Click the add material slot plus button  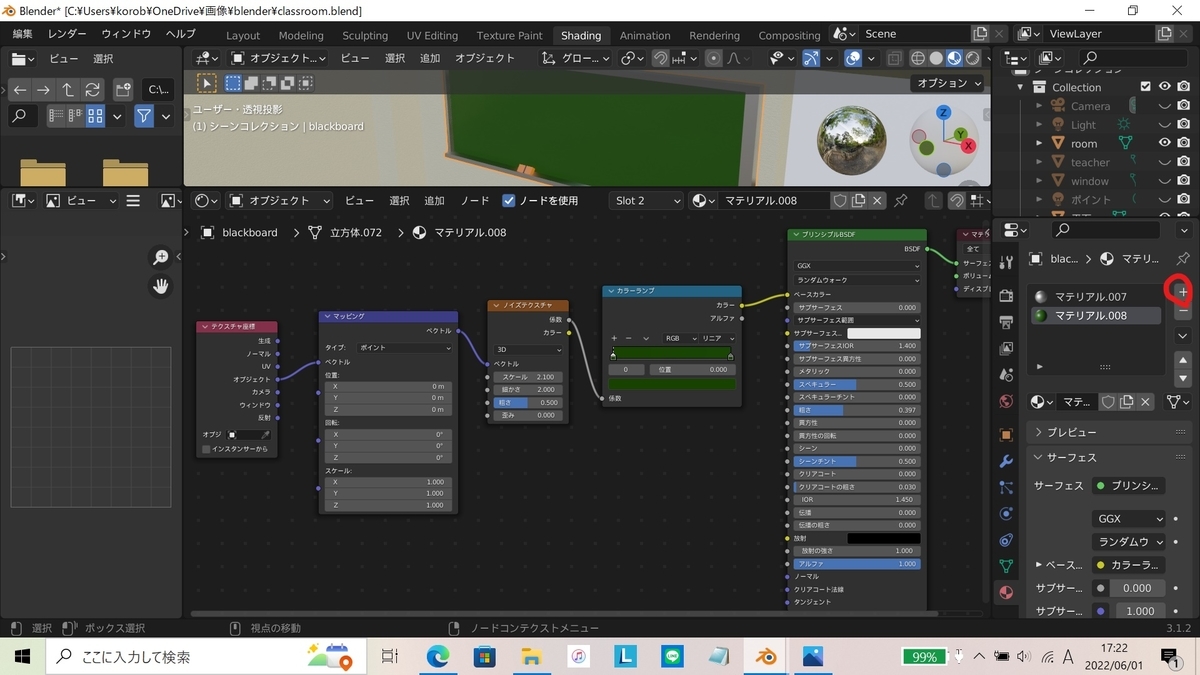1182,292
